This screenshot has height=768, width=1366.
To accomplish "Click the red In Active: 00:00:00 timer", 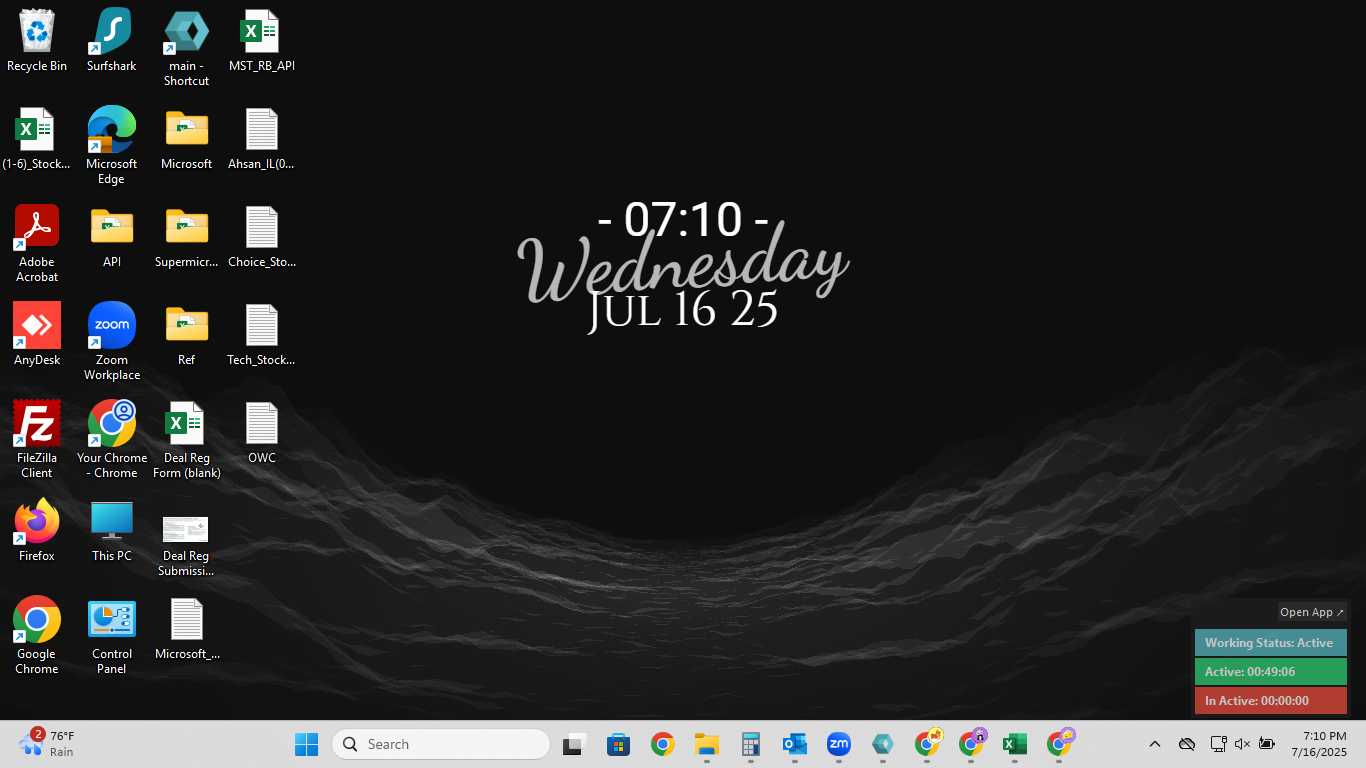I will (1270, 701).
